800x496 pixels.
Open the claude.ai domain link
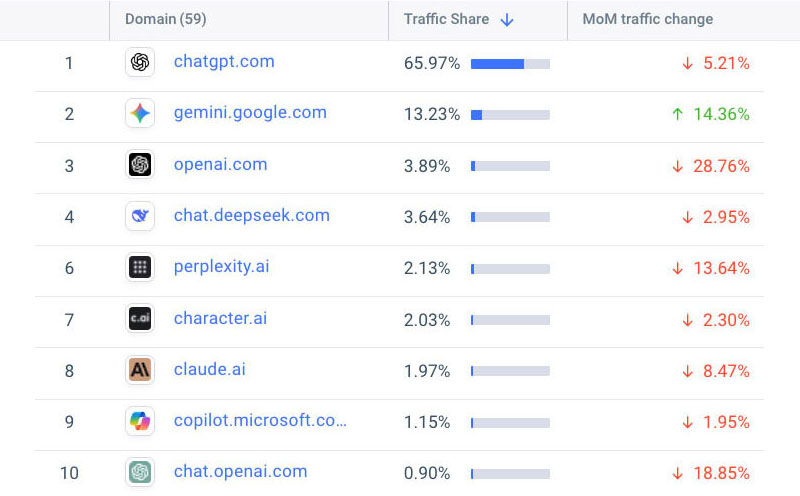pos(209,370)
